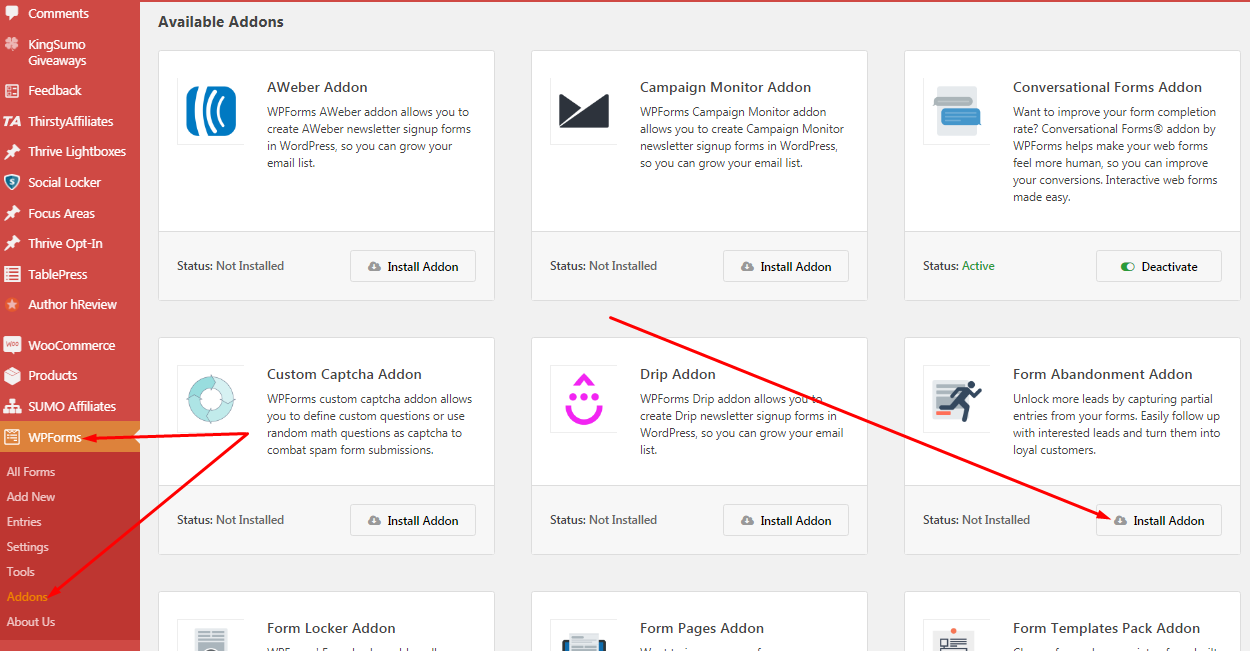Click the Form Abandonment running man icon
This screenshot has height=651, width=1250.
point(957,398)
